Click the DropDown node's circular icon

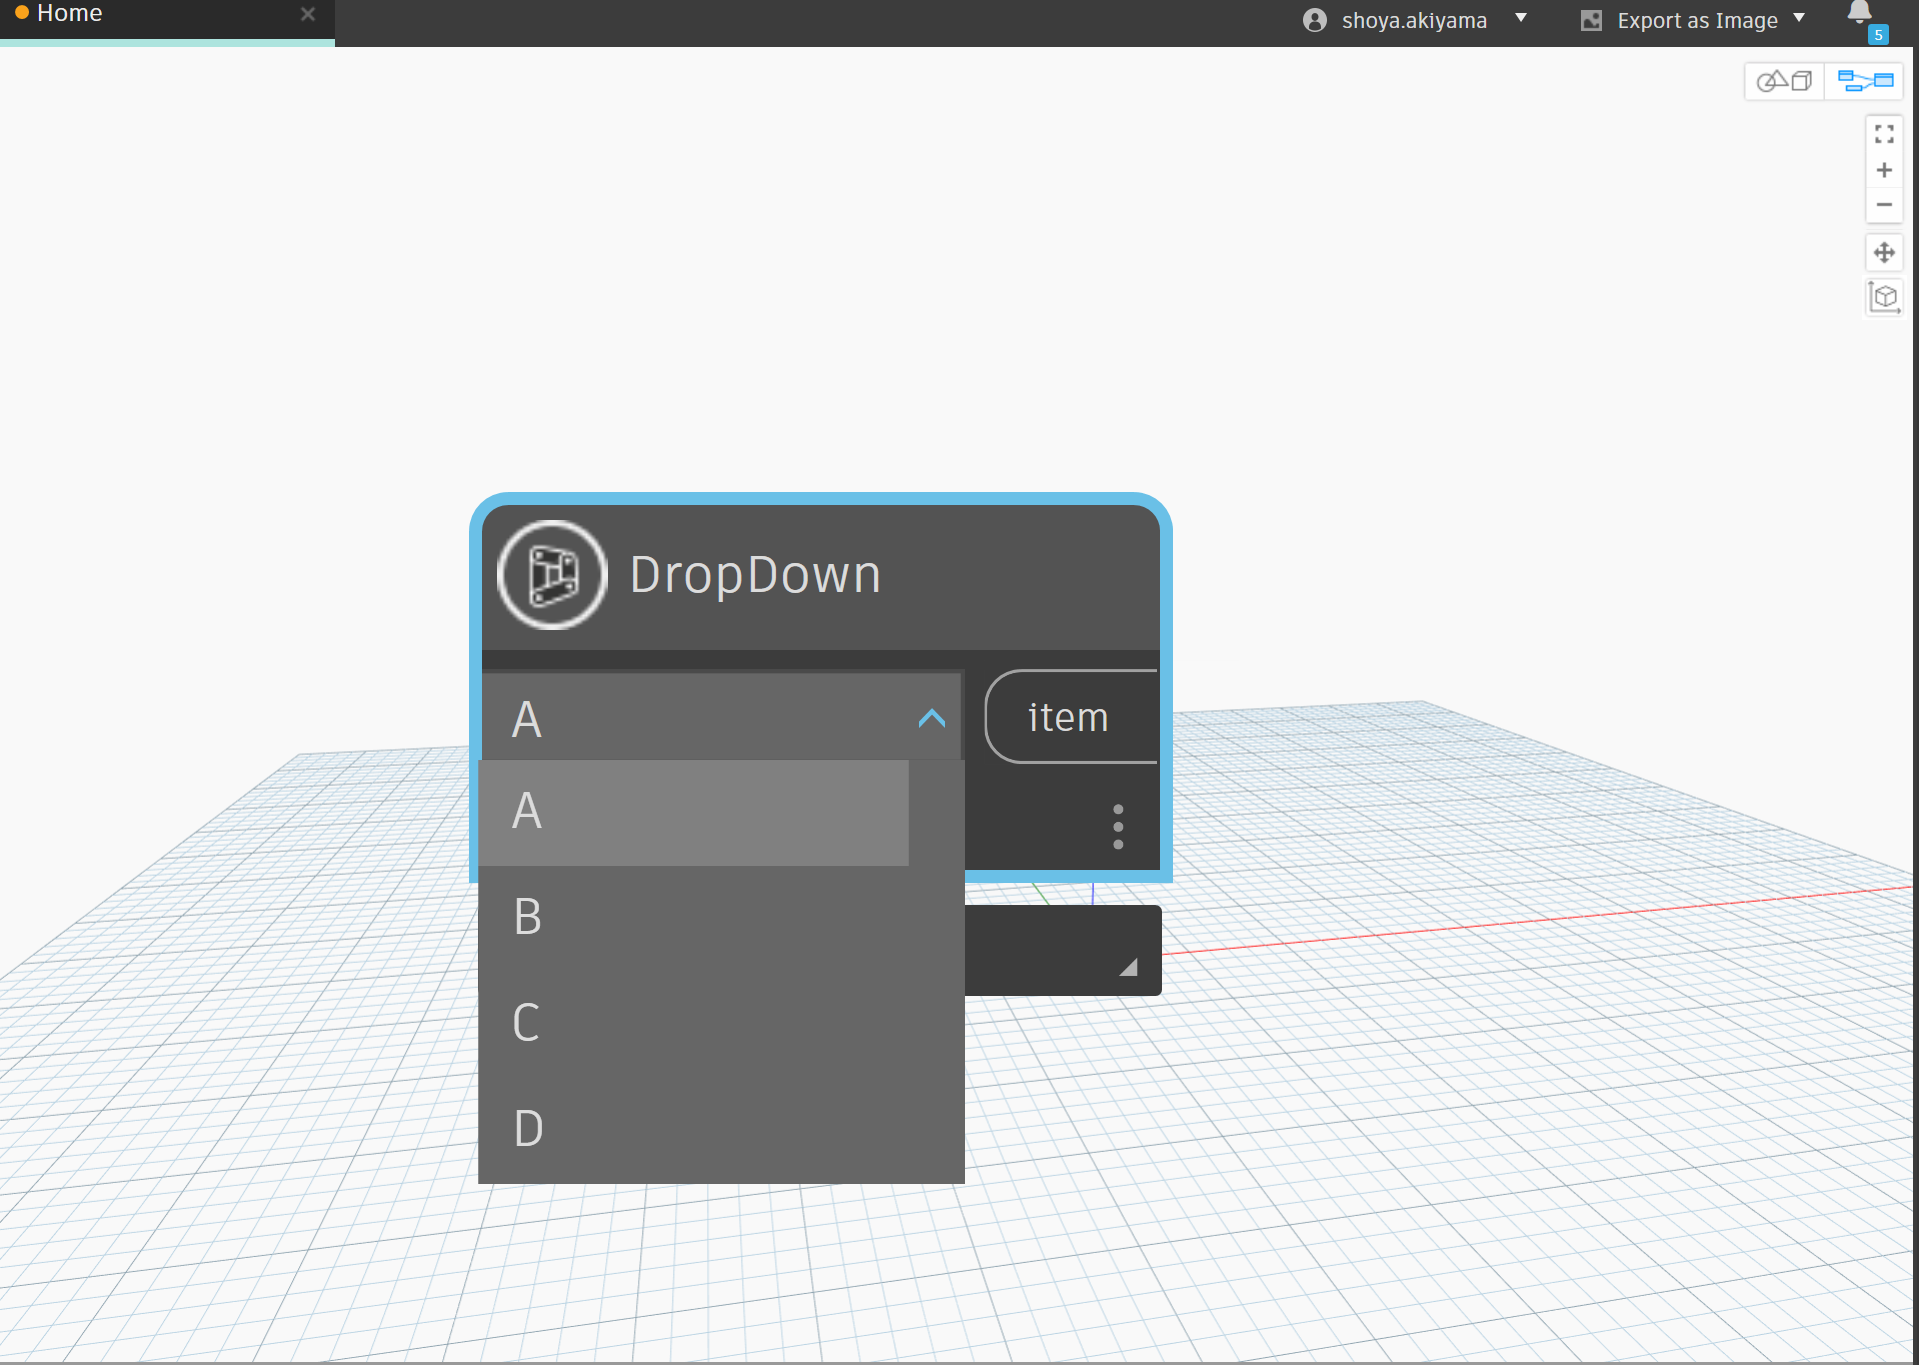552,575
